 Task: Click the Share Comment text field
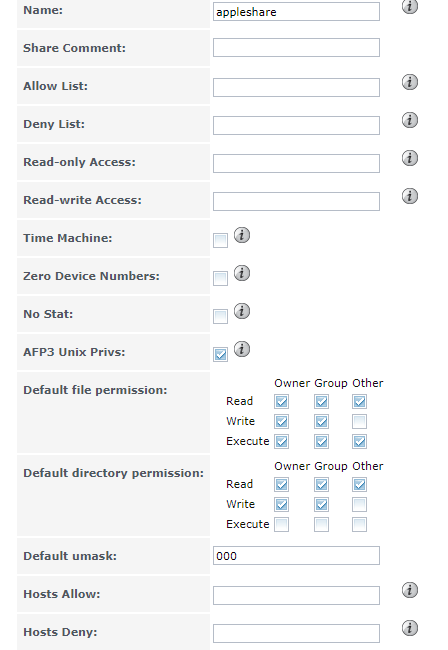[296, 48]
